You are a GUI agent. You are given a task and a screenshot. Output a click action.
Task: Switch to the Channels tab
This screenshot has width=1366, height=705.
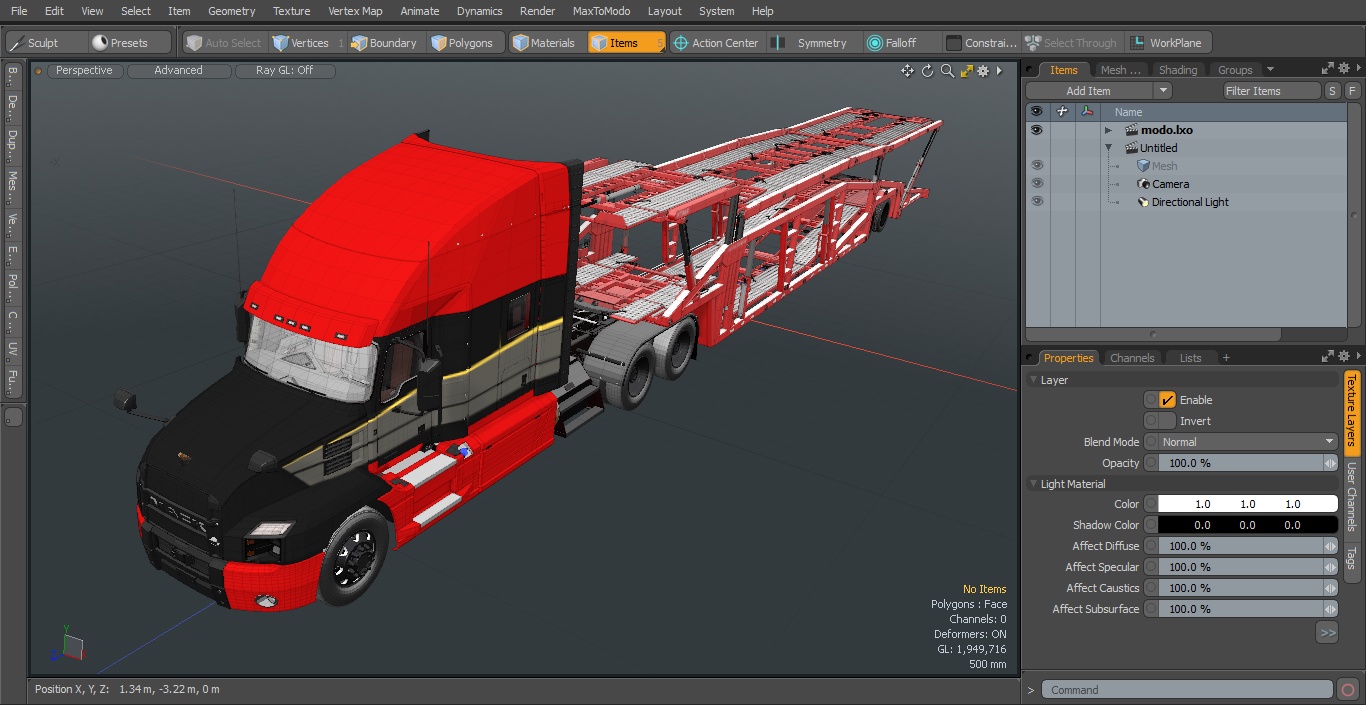pos(1132,358)
